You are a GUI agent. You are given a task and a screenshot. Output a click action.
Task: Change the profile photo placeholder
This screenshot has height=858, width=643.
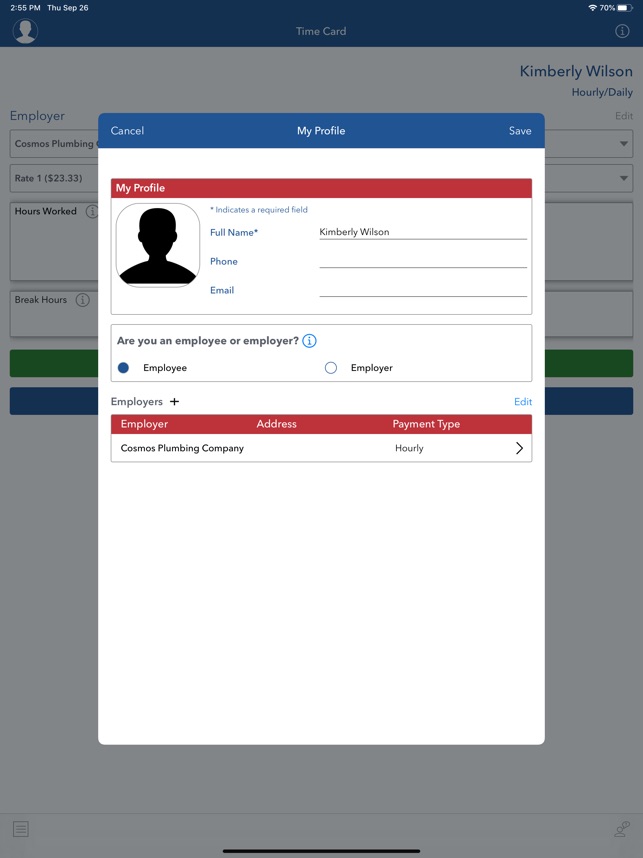158,245
